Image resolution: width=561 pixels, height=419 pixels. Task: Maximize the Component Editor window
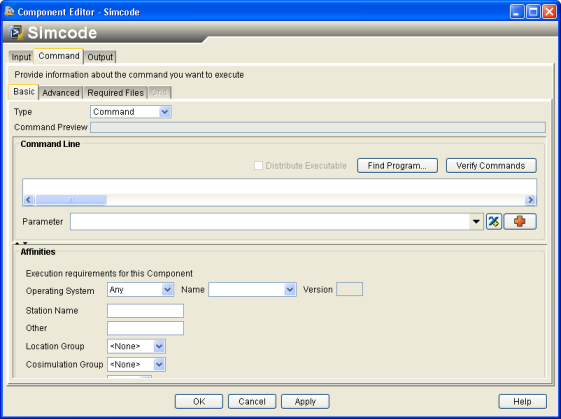point(533,12)
